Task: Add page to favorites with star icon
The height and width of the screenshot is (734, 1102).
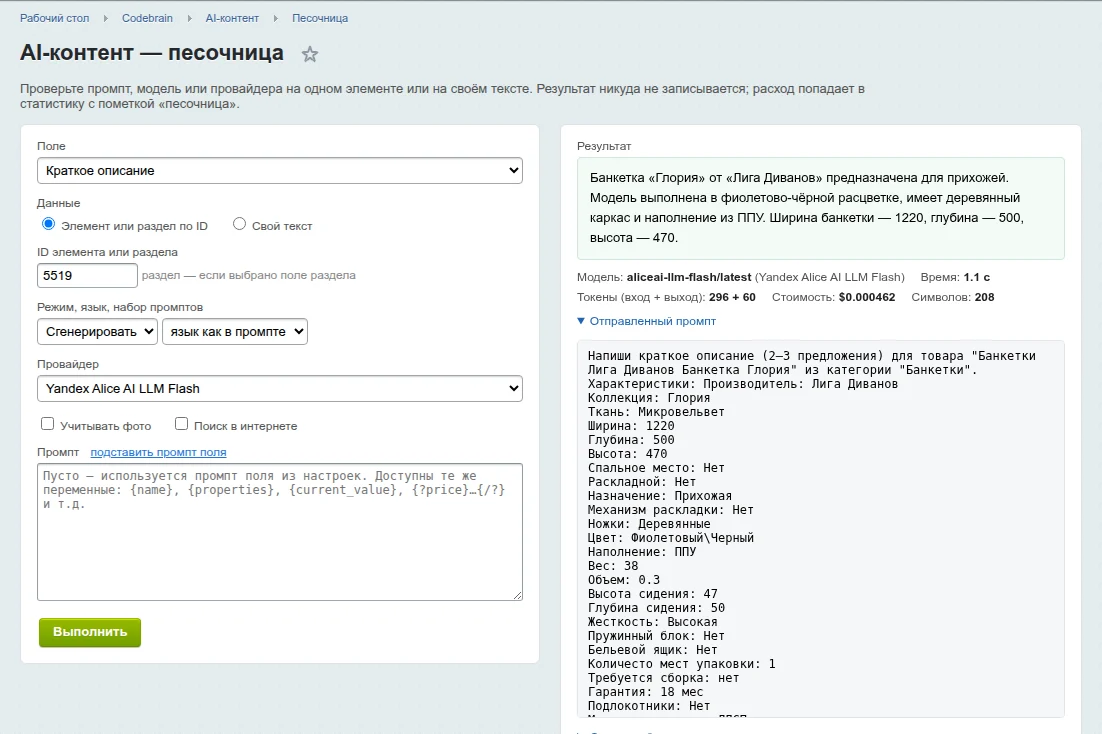Action: (x=310, y=54)
